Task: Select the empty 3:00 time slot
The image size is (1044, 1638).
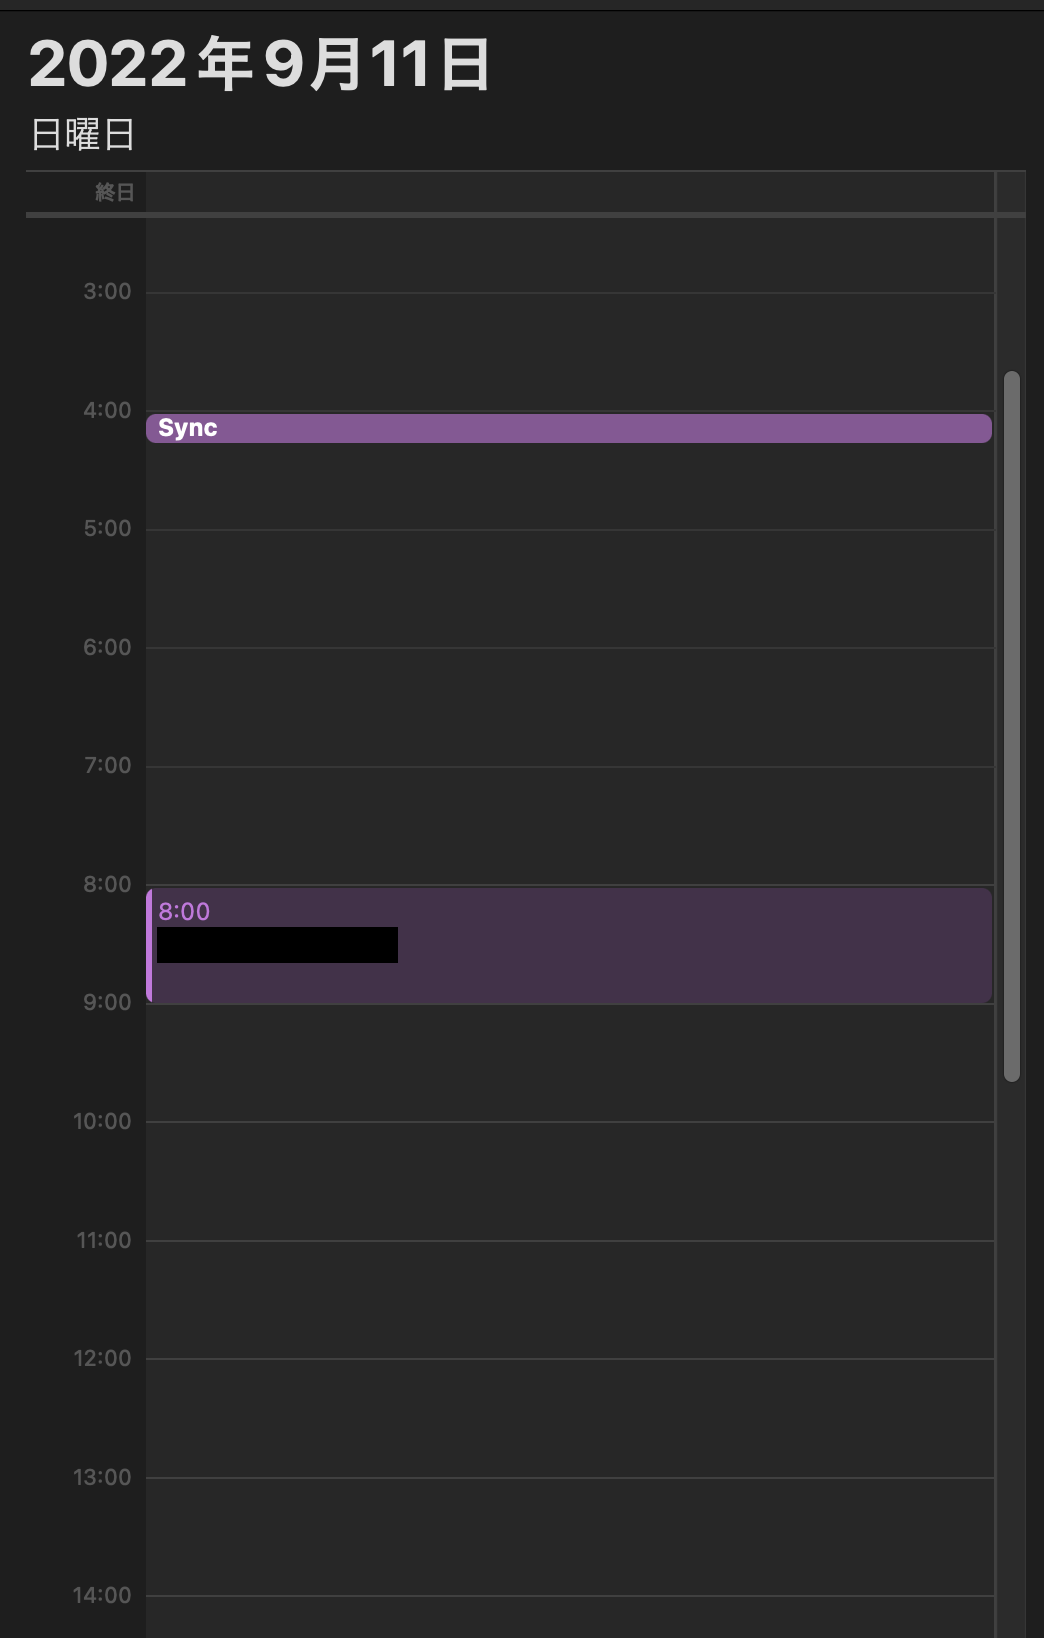Action: 570,351
